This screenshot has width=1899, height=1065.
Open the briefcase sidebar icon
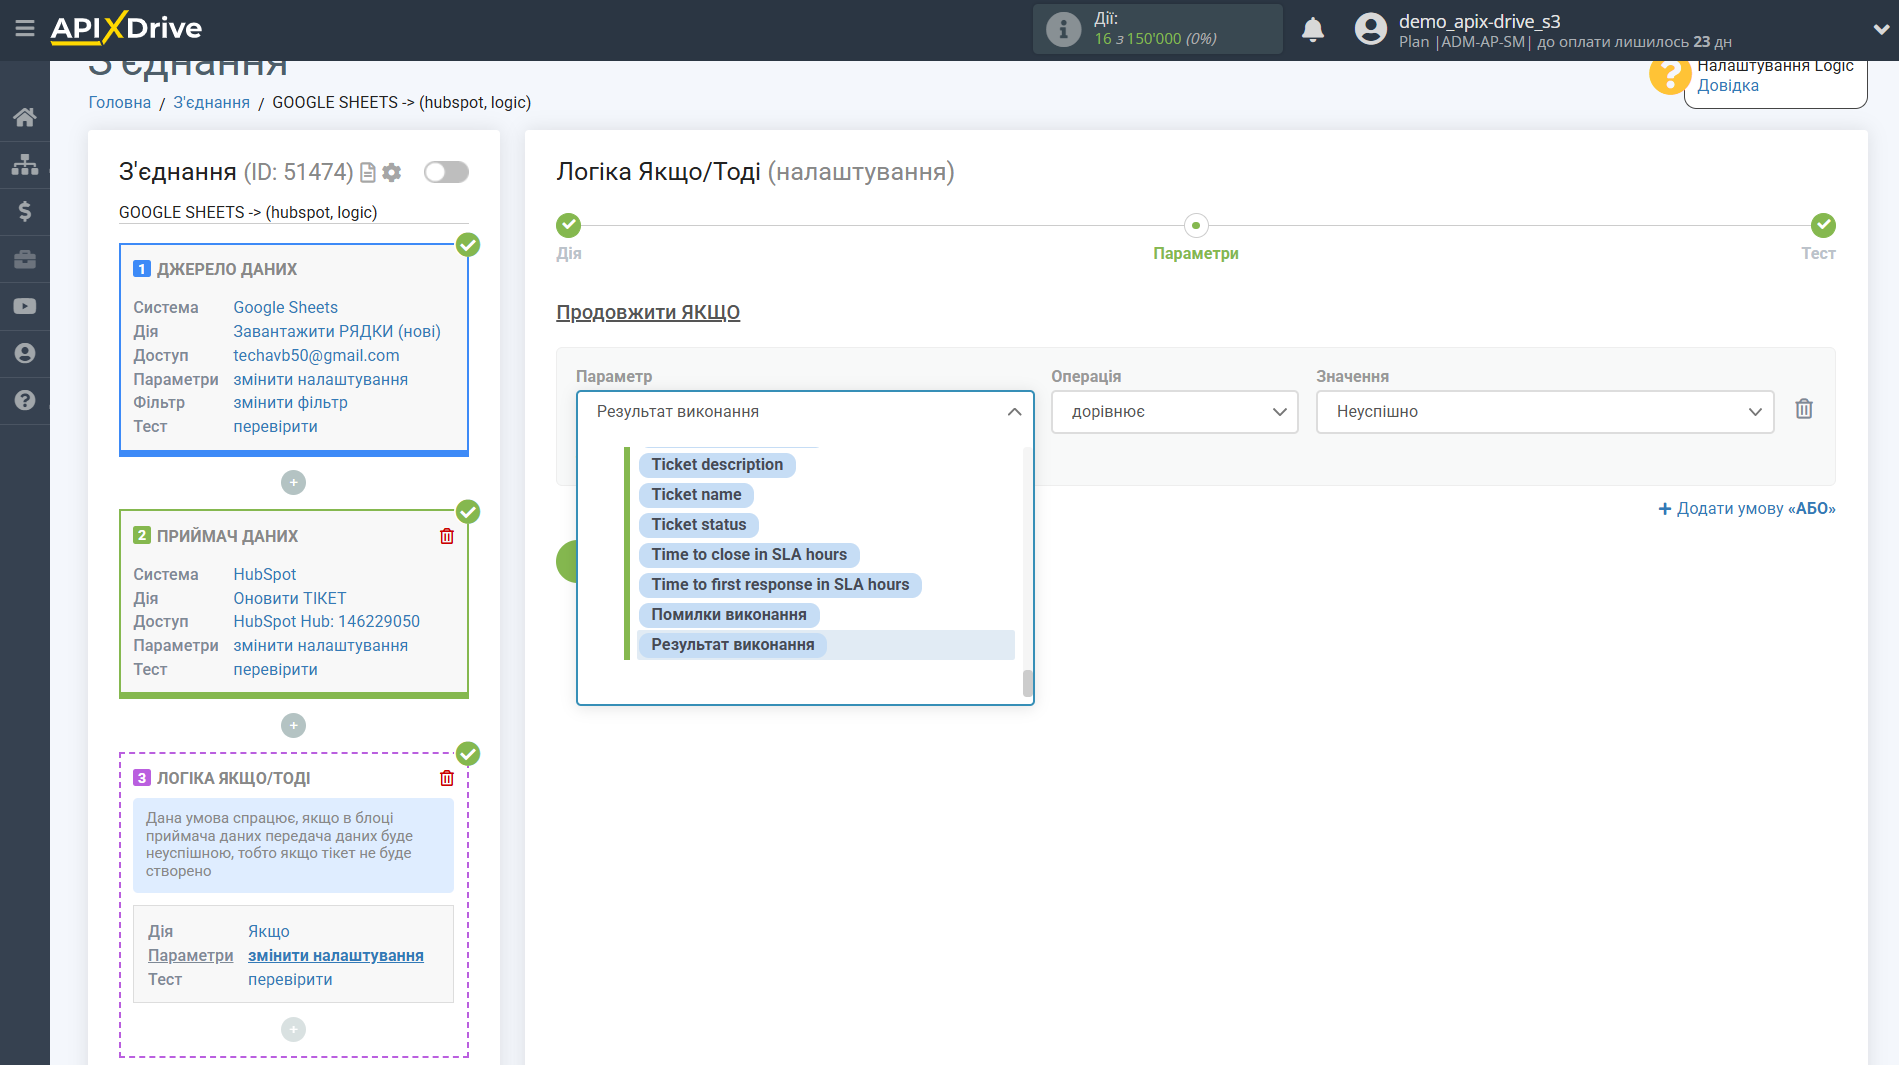[25, 259]
